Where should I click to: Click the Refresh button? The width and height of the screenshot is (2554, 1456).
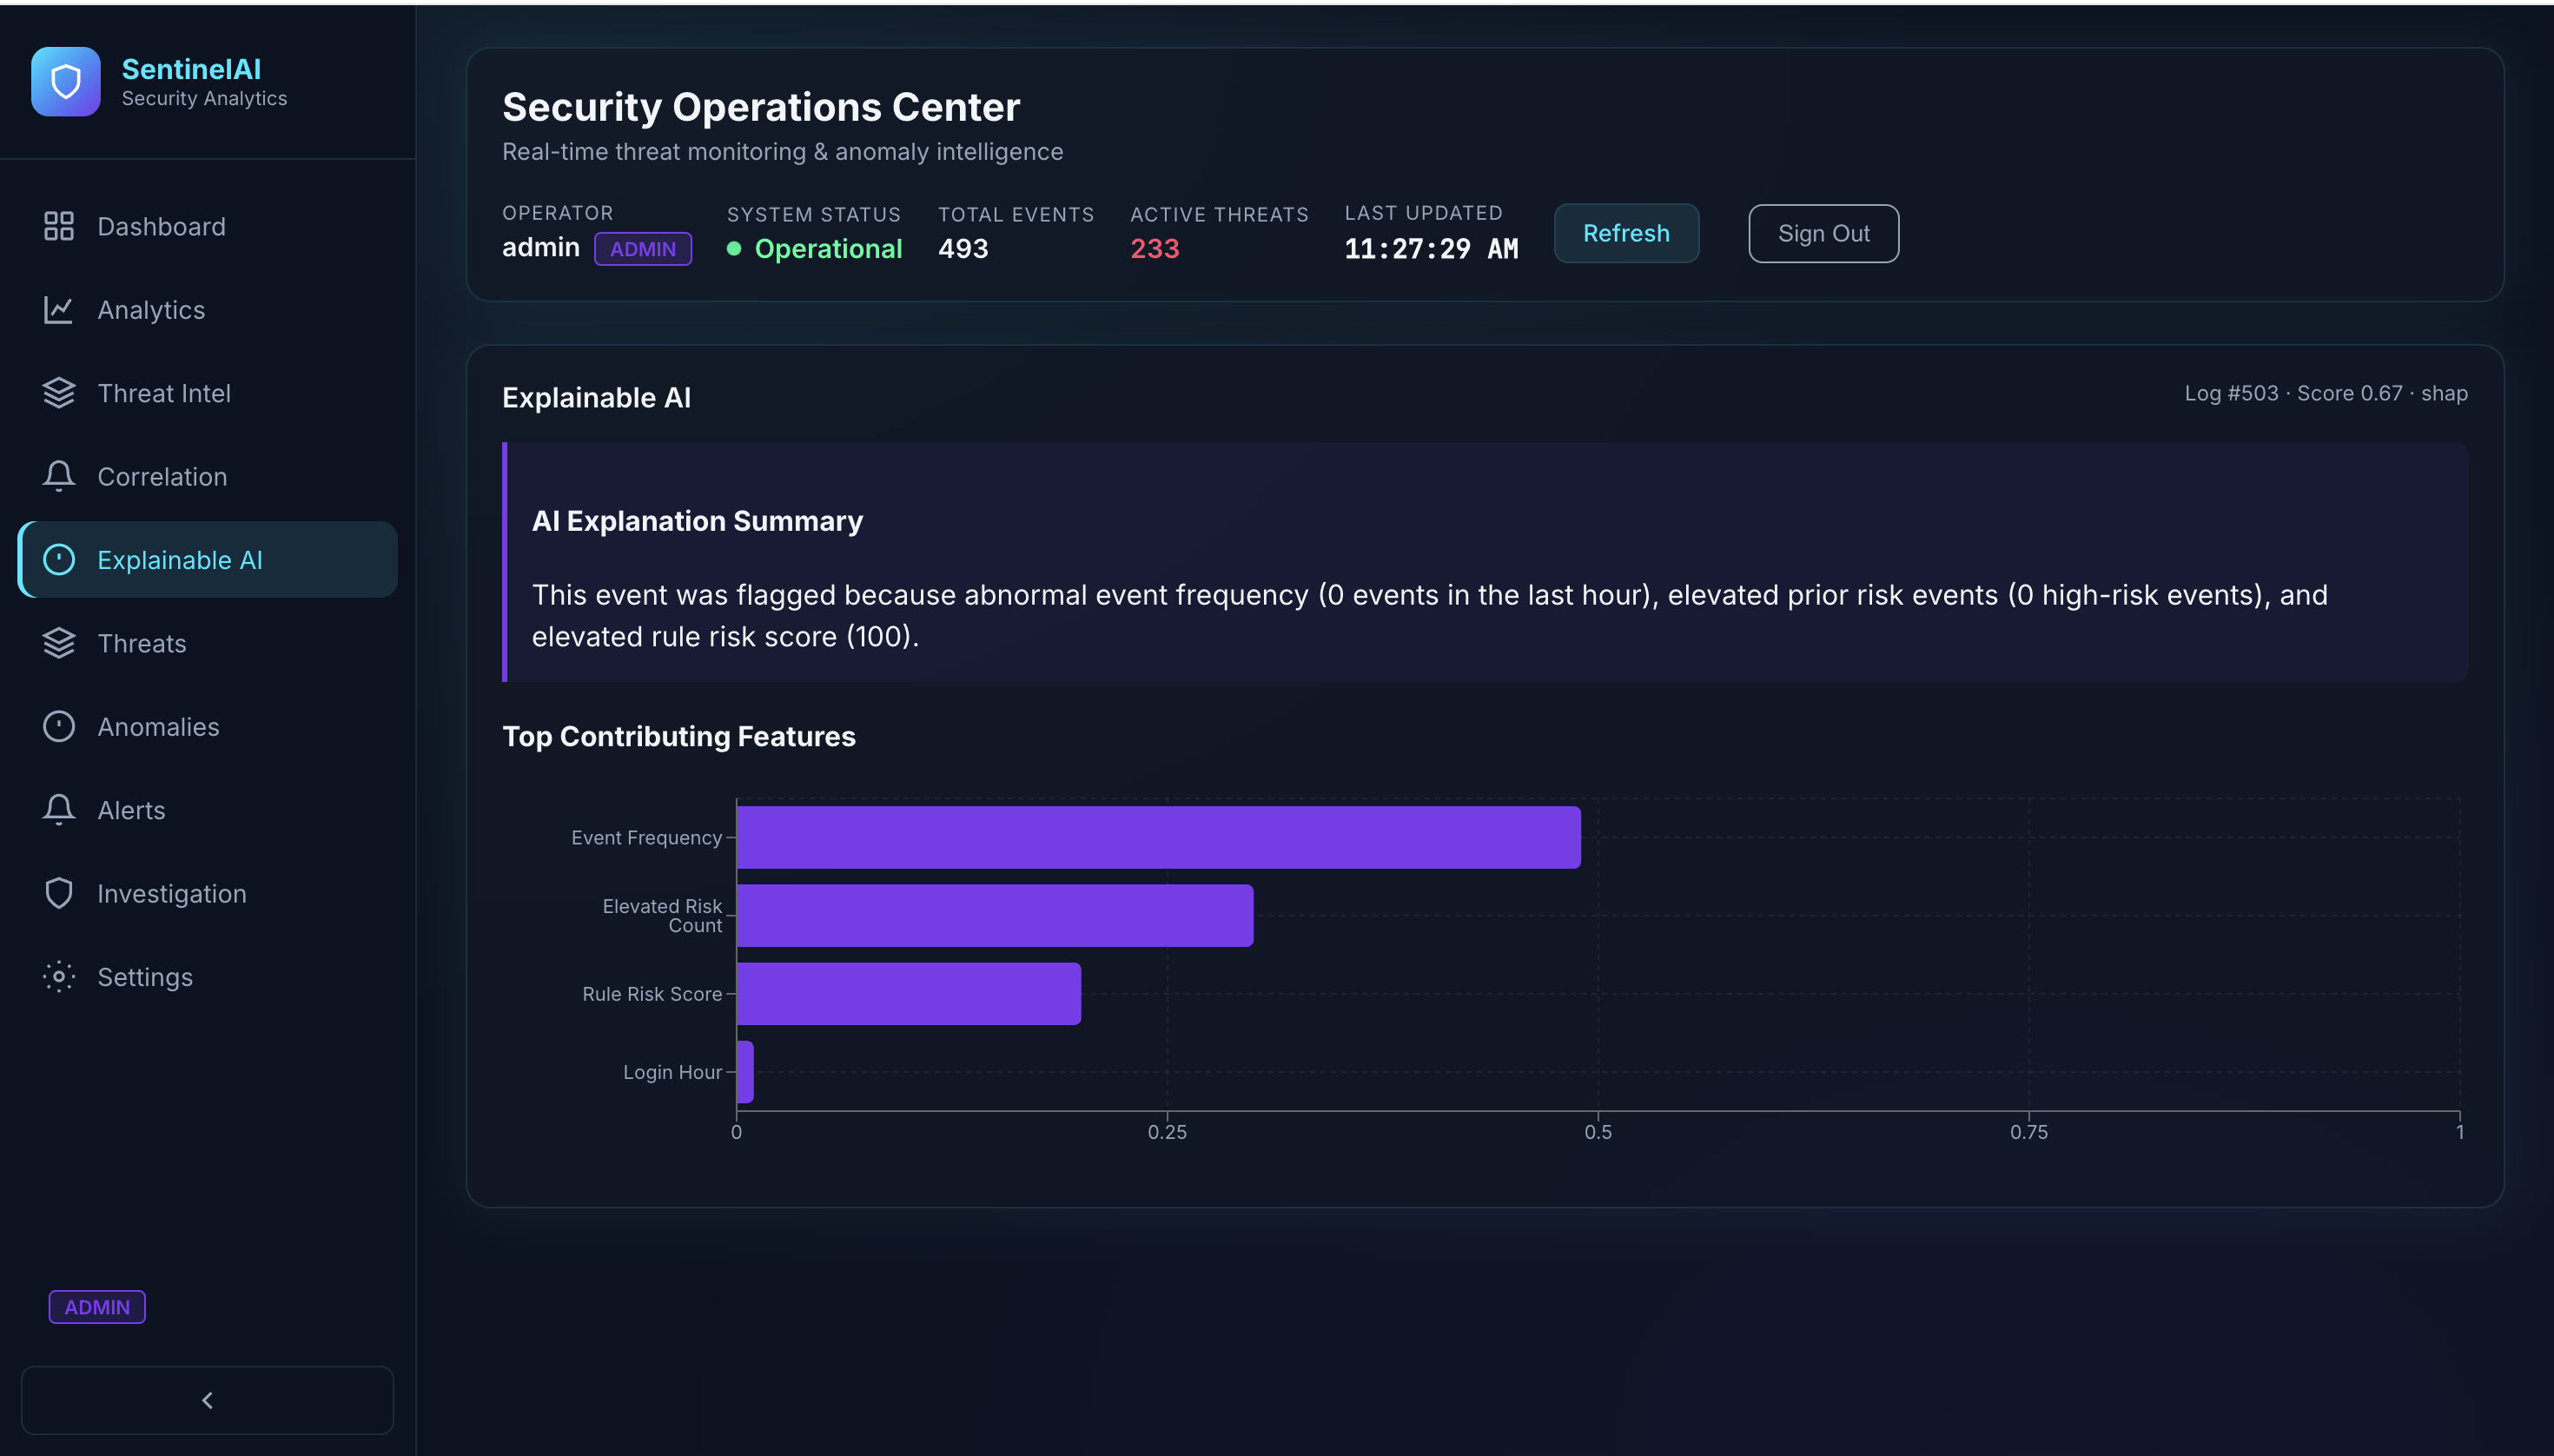(1626, 233)
